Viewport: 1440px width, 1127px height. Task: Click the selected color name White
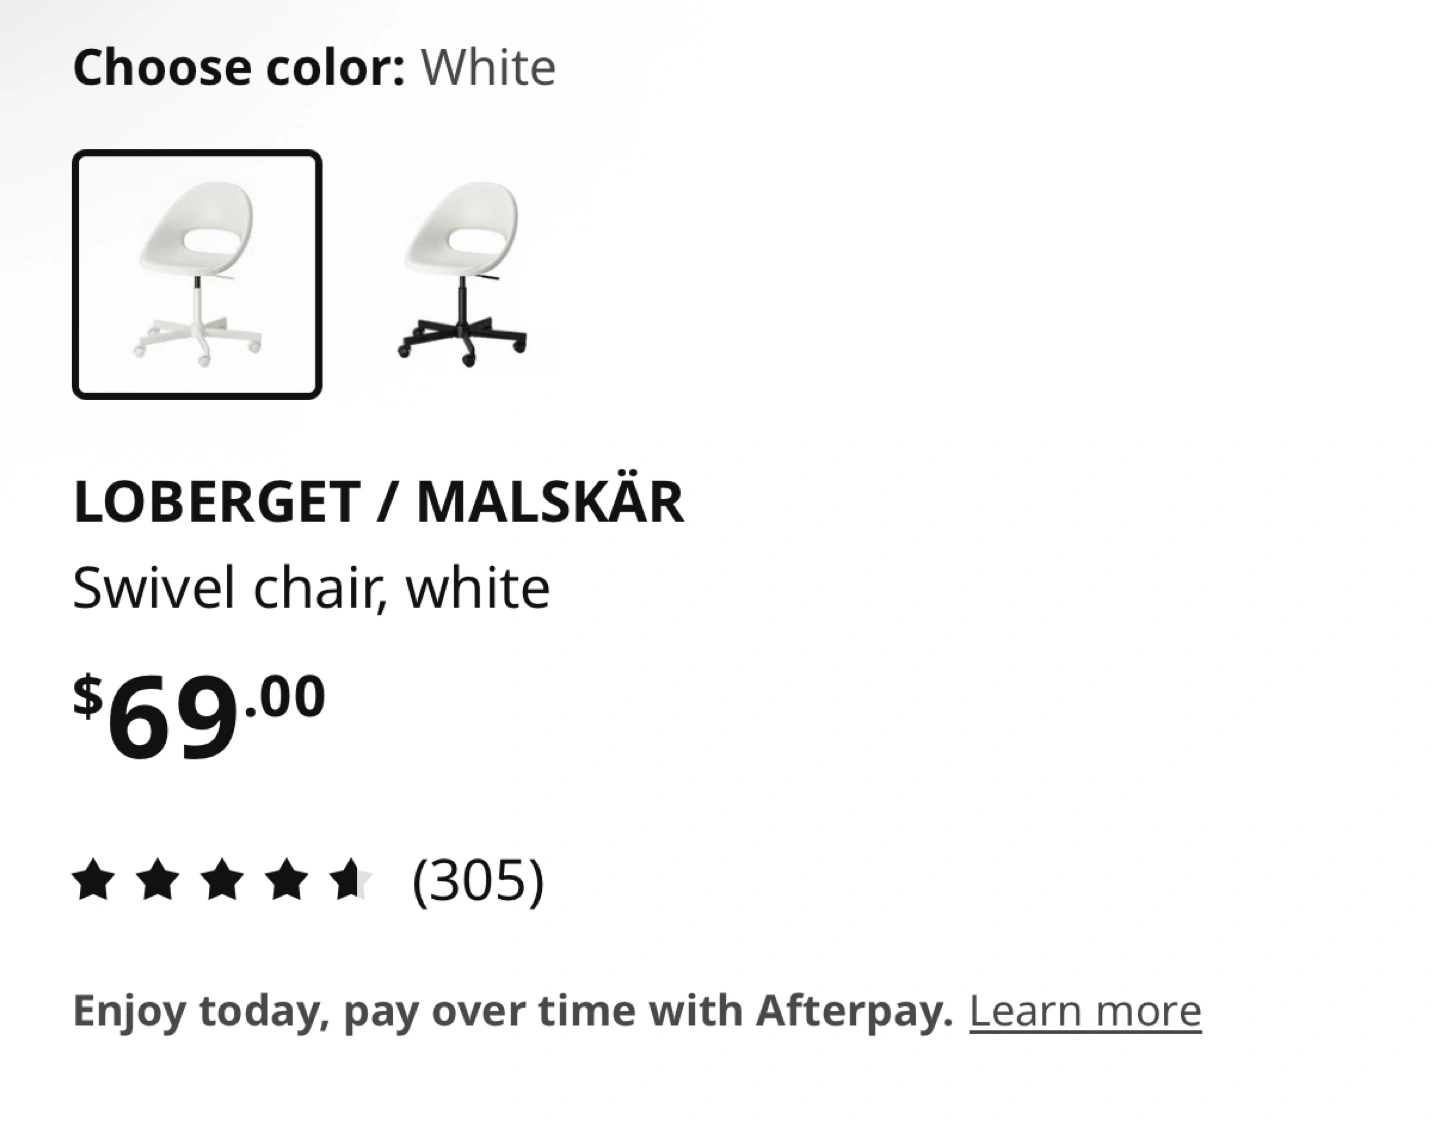pos(488,67)
